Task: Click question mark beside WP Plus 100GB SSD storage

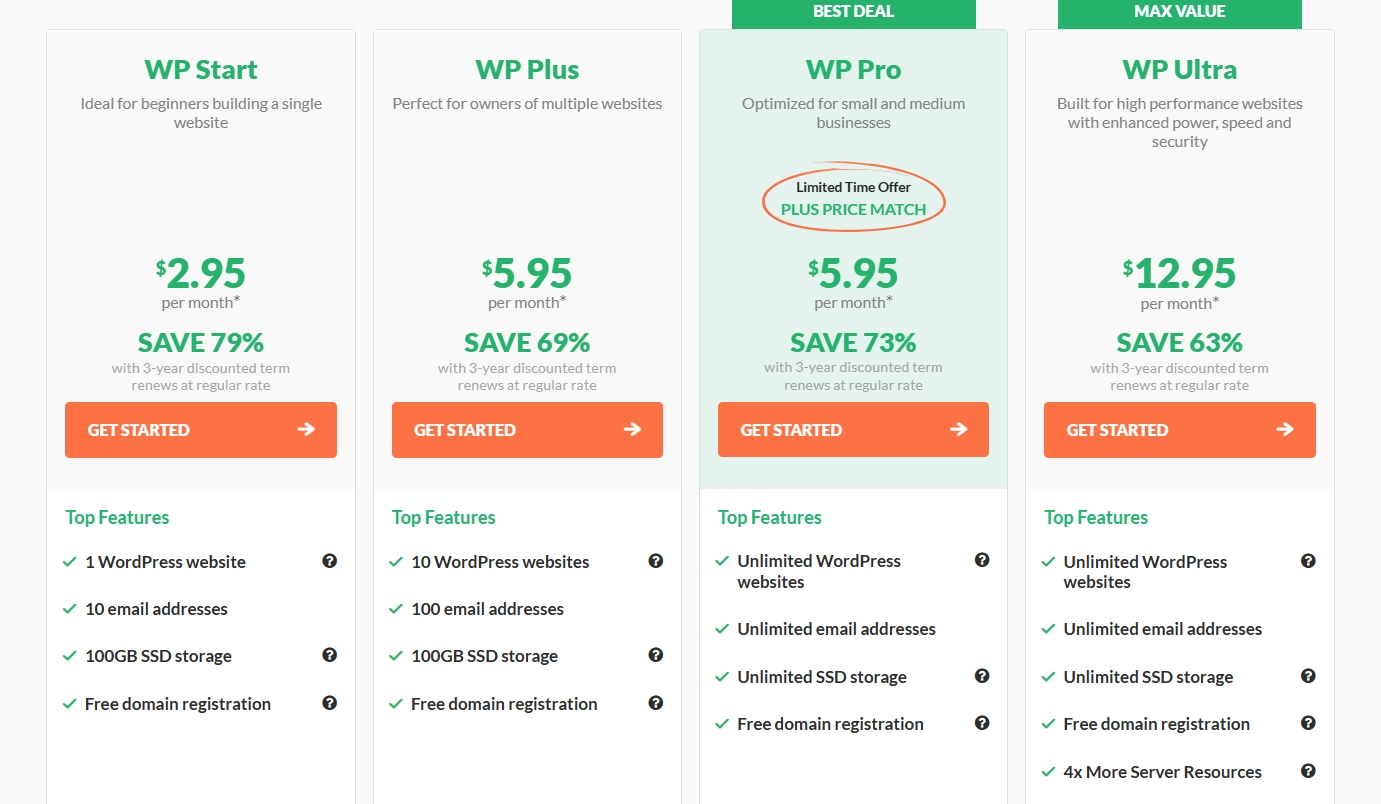Action: click(655, 655)
